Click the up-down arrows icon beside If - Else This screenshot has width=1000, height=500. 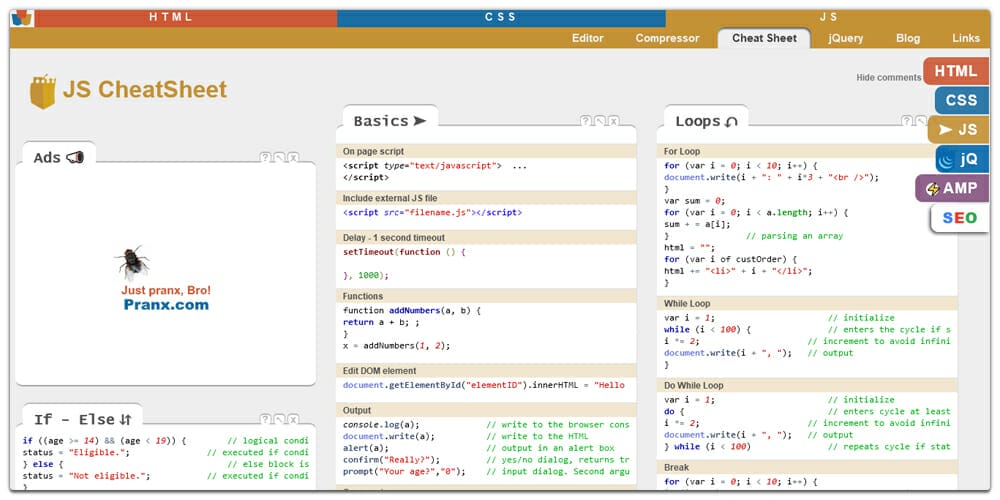pyautogui.click(x=126, y=419)
